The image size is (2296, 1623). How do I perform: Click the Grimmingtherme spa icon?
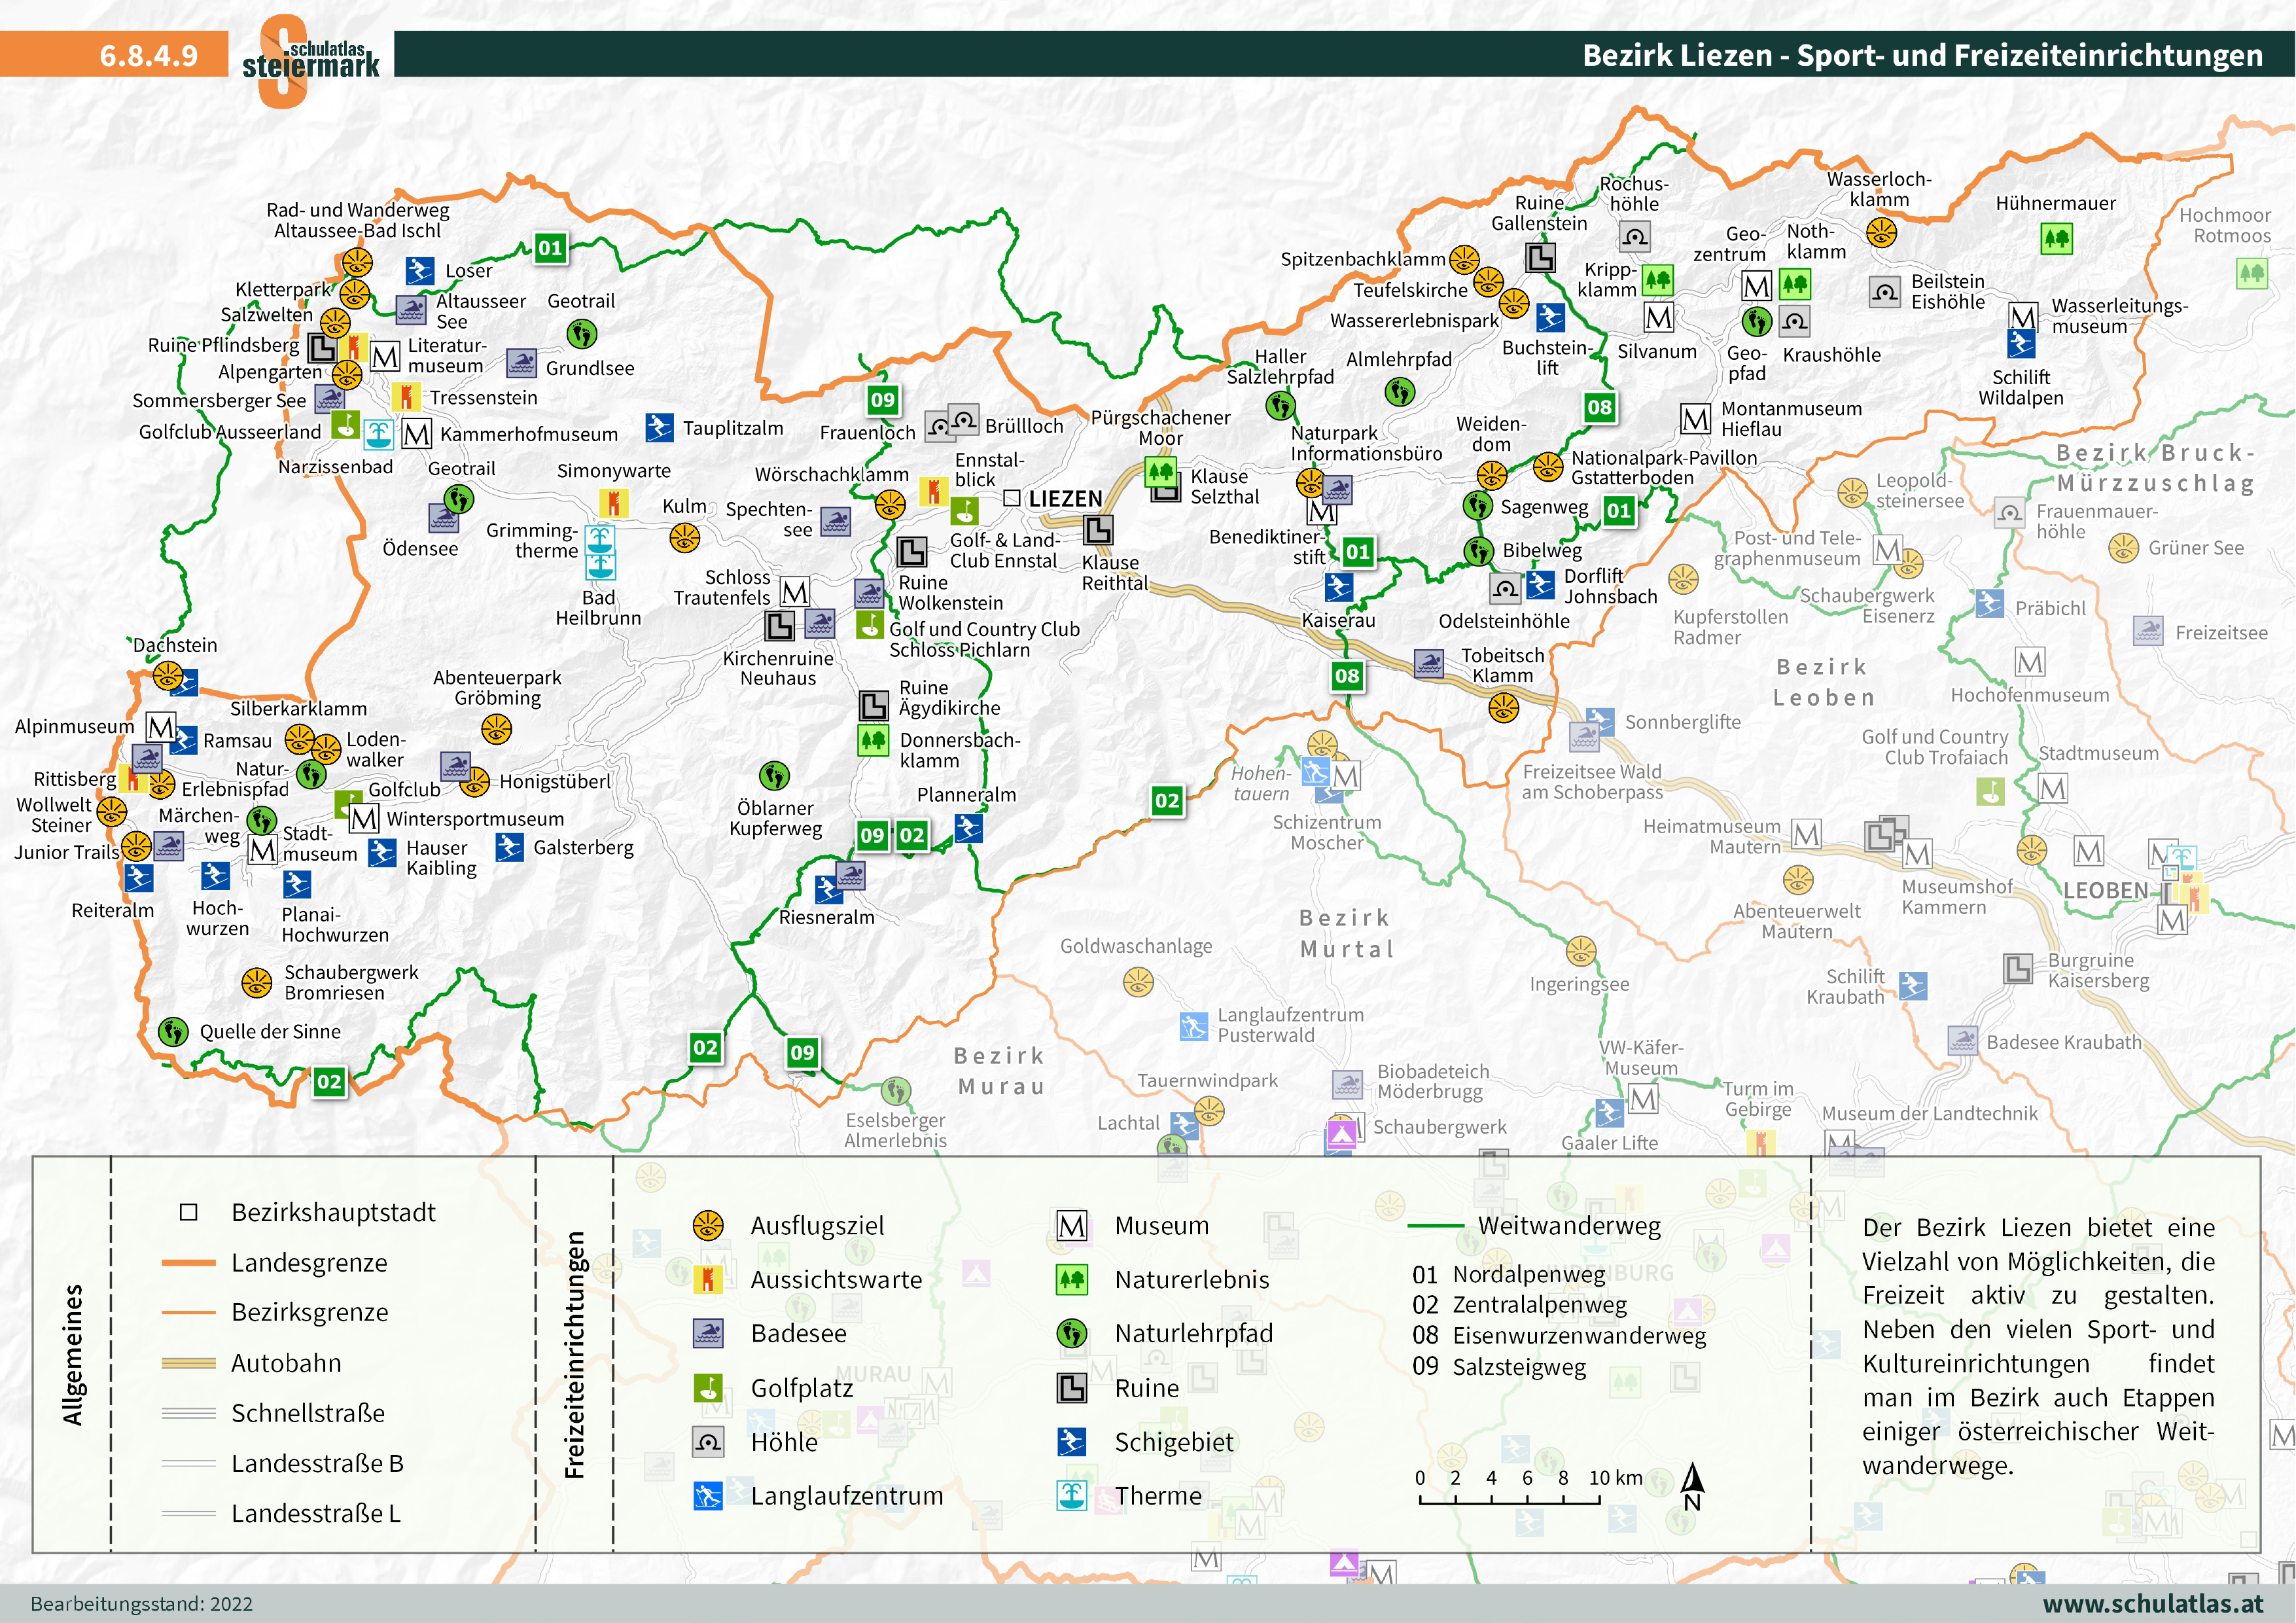(600, 541)
